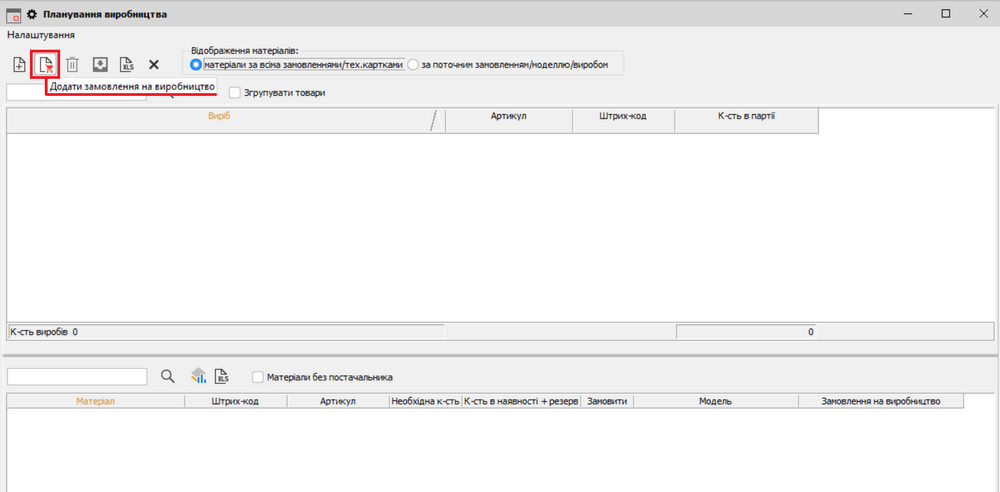Select 'за поточним замовленням/моделлю/виробом' radio option
Viewport: 1000px width, 492px height.
413,65
